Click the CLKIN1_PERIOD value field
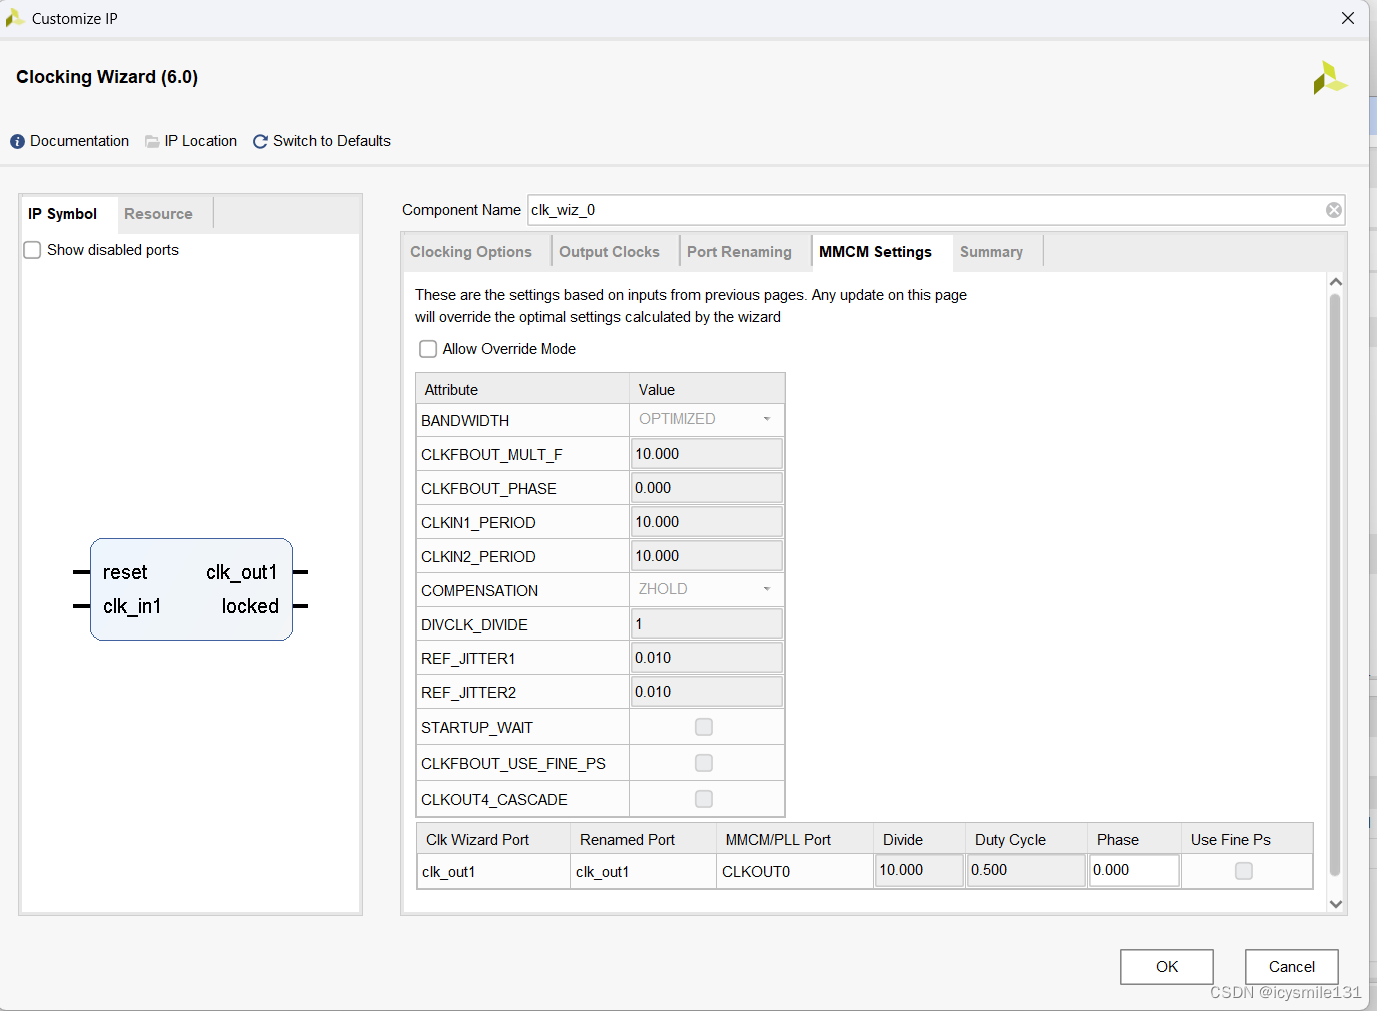Screen dimensions: 1377x1011 pos(706,522)
